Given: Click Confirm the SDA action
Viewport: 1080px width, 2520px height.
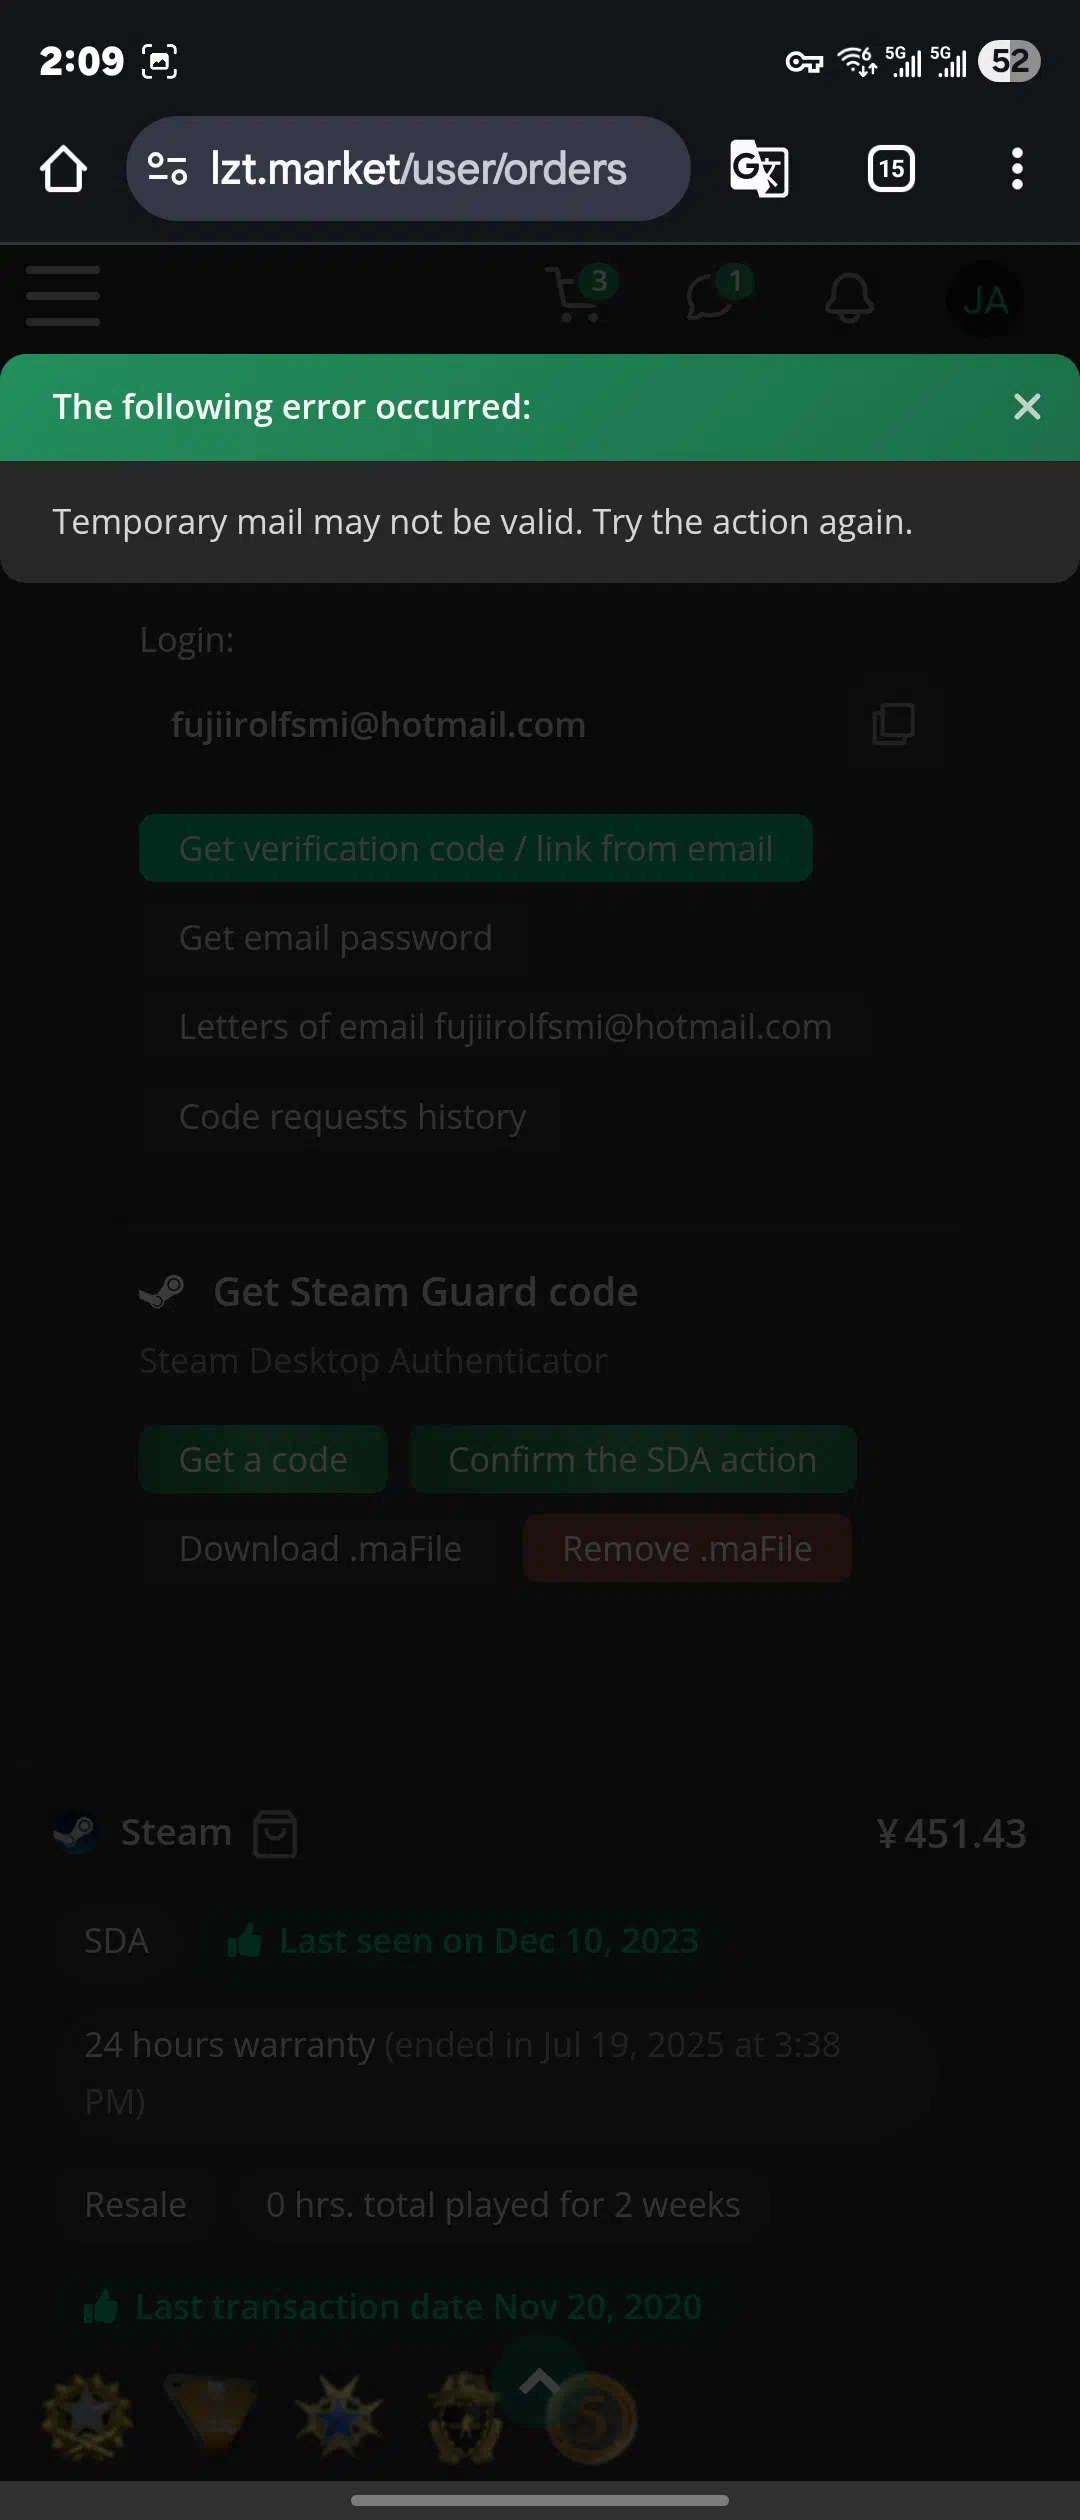Looking at the screenshot, I should 633,1460.
